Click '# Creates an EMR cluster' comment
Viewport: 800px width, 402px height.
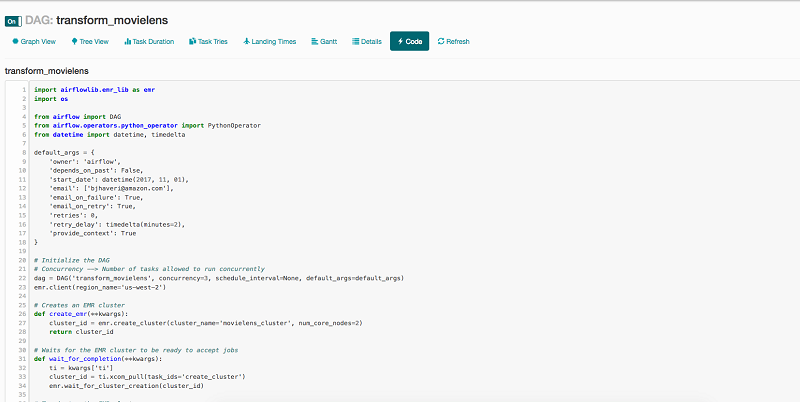coord(79,306)
